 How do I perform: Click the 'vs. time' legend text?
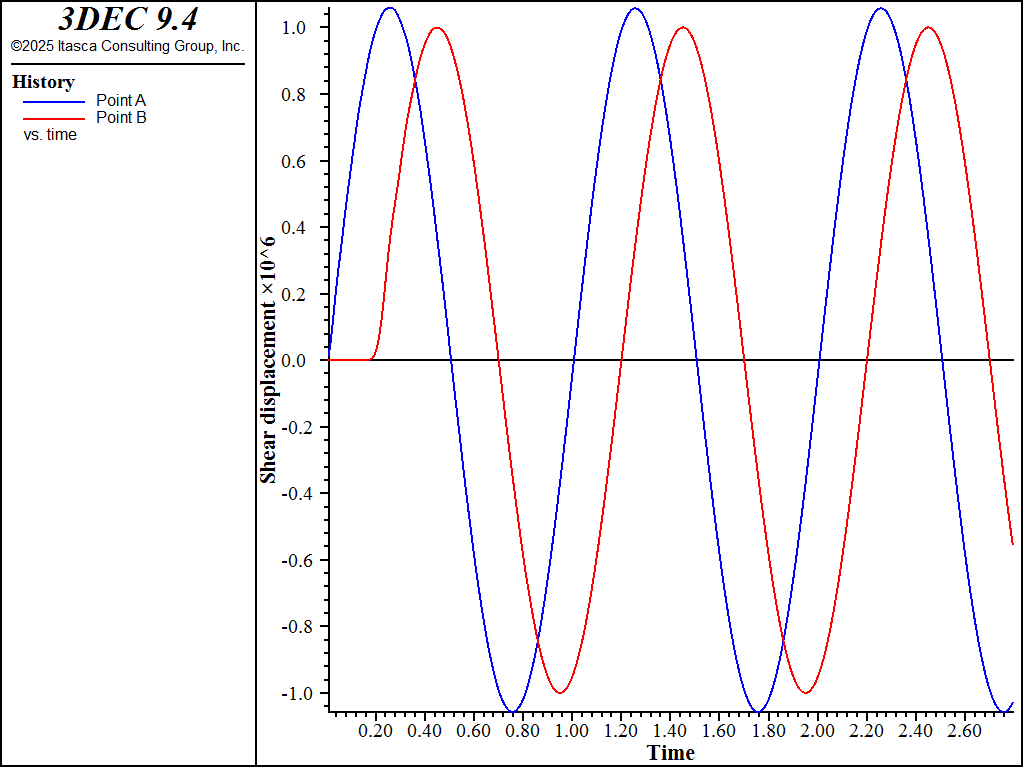pos(50,134)
